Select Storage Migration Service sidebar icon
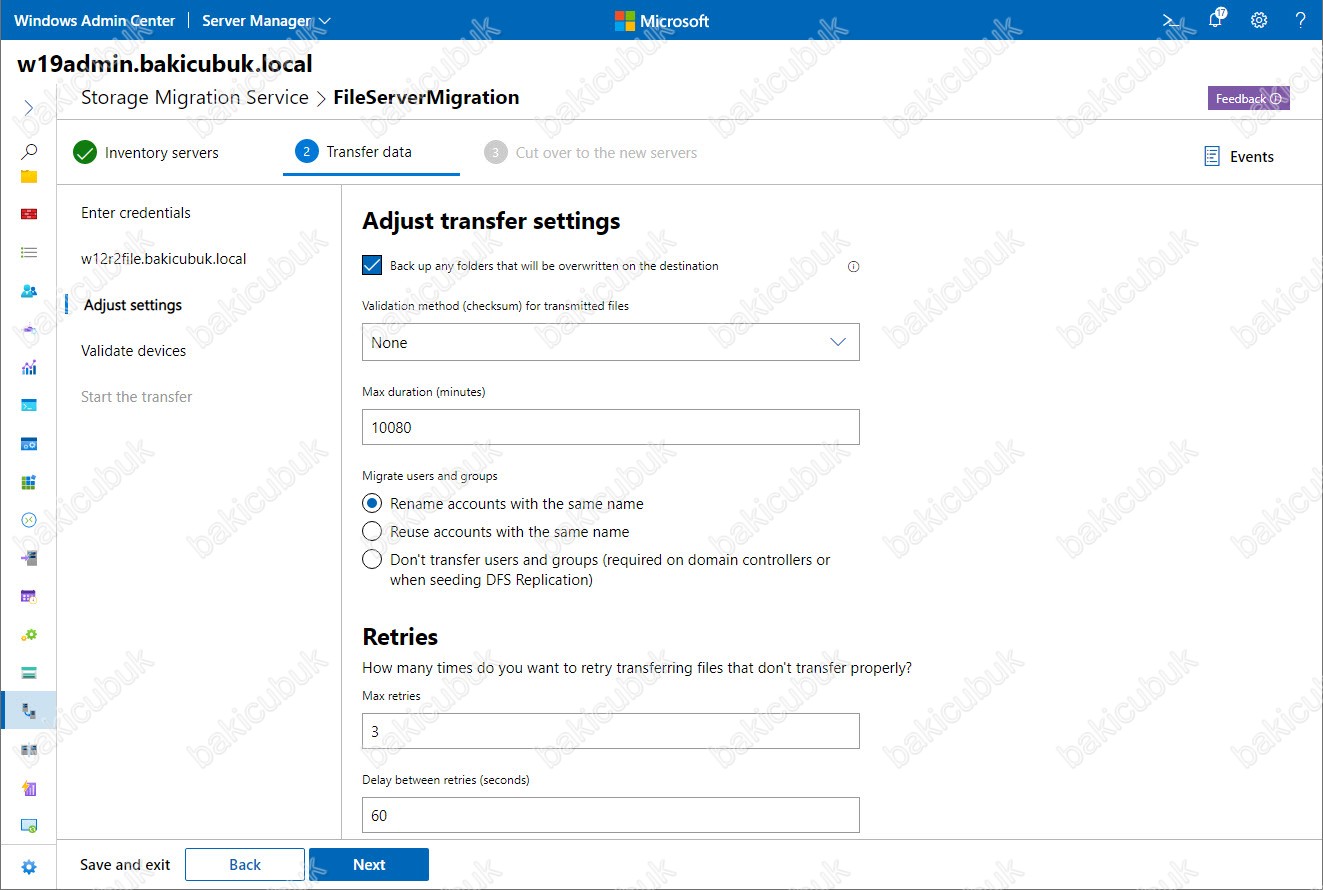This screenshot has width=1323, height=890. 29,711
